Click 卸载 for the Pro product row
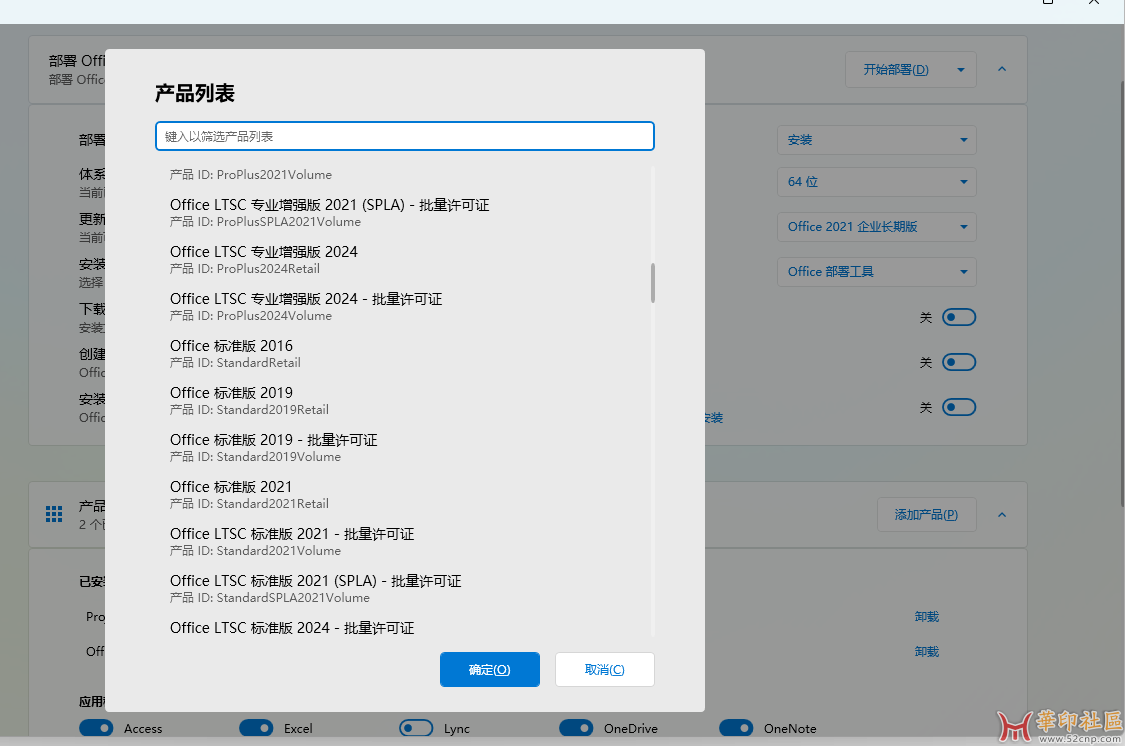The width and height of the screenshot is (1125, 746). click(x=927, y=617)
